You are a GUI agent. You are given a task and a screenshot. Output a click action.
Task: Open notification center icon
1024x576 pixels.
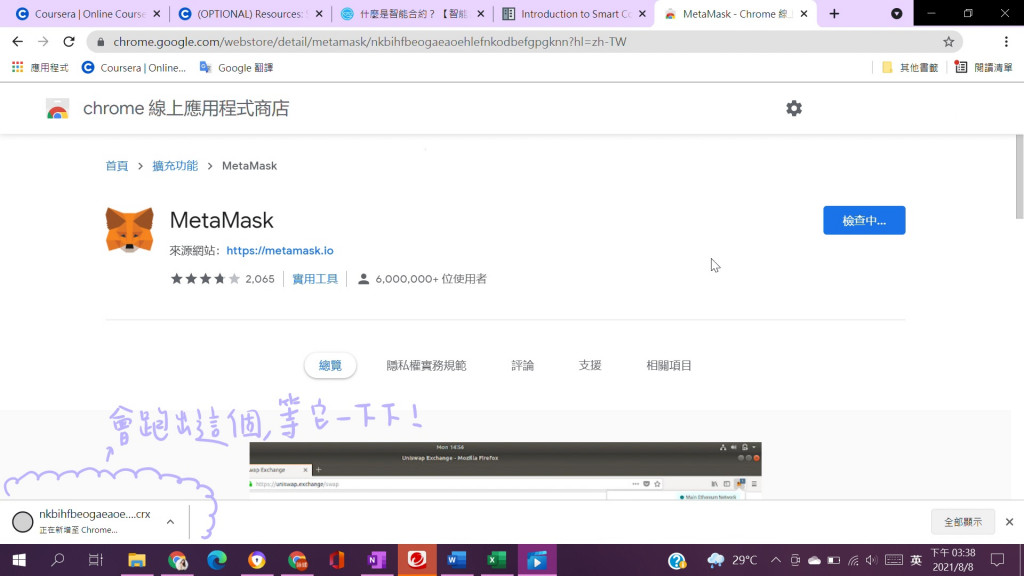997,560
